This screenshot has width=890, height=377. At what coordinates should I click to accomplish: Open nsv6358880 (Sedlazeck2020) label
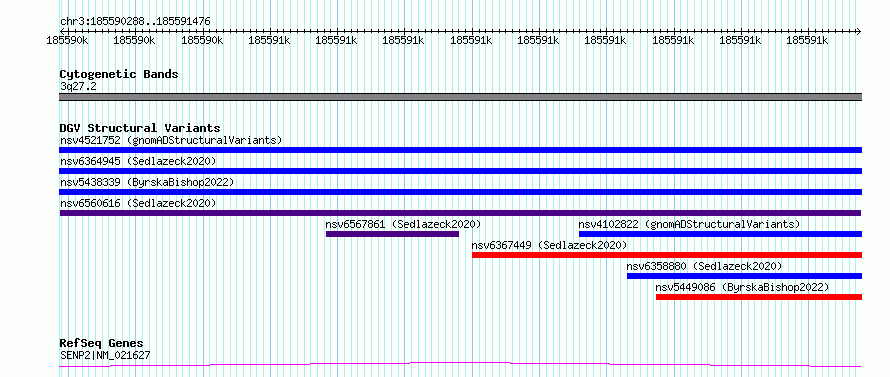(x=704, y=266)
